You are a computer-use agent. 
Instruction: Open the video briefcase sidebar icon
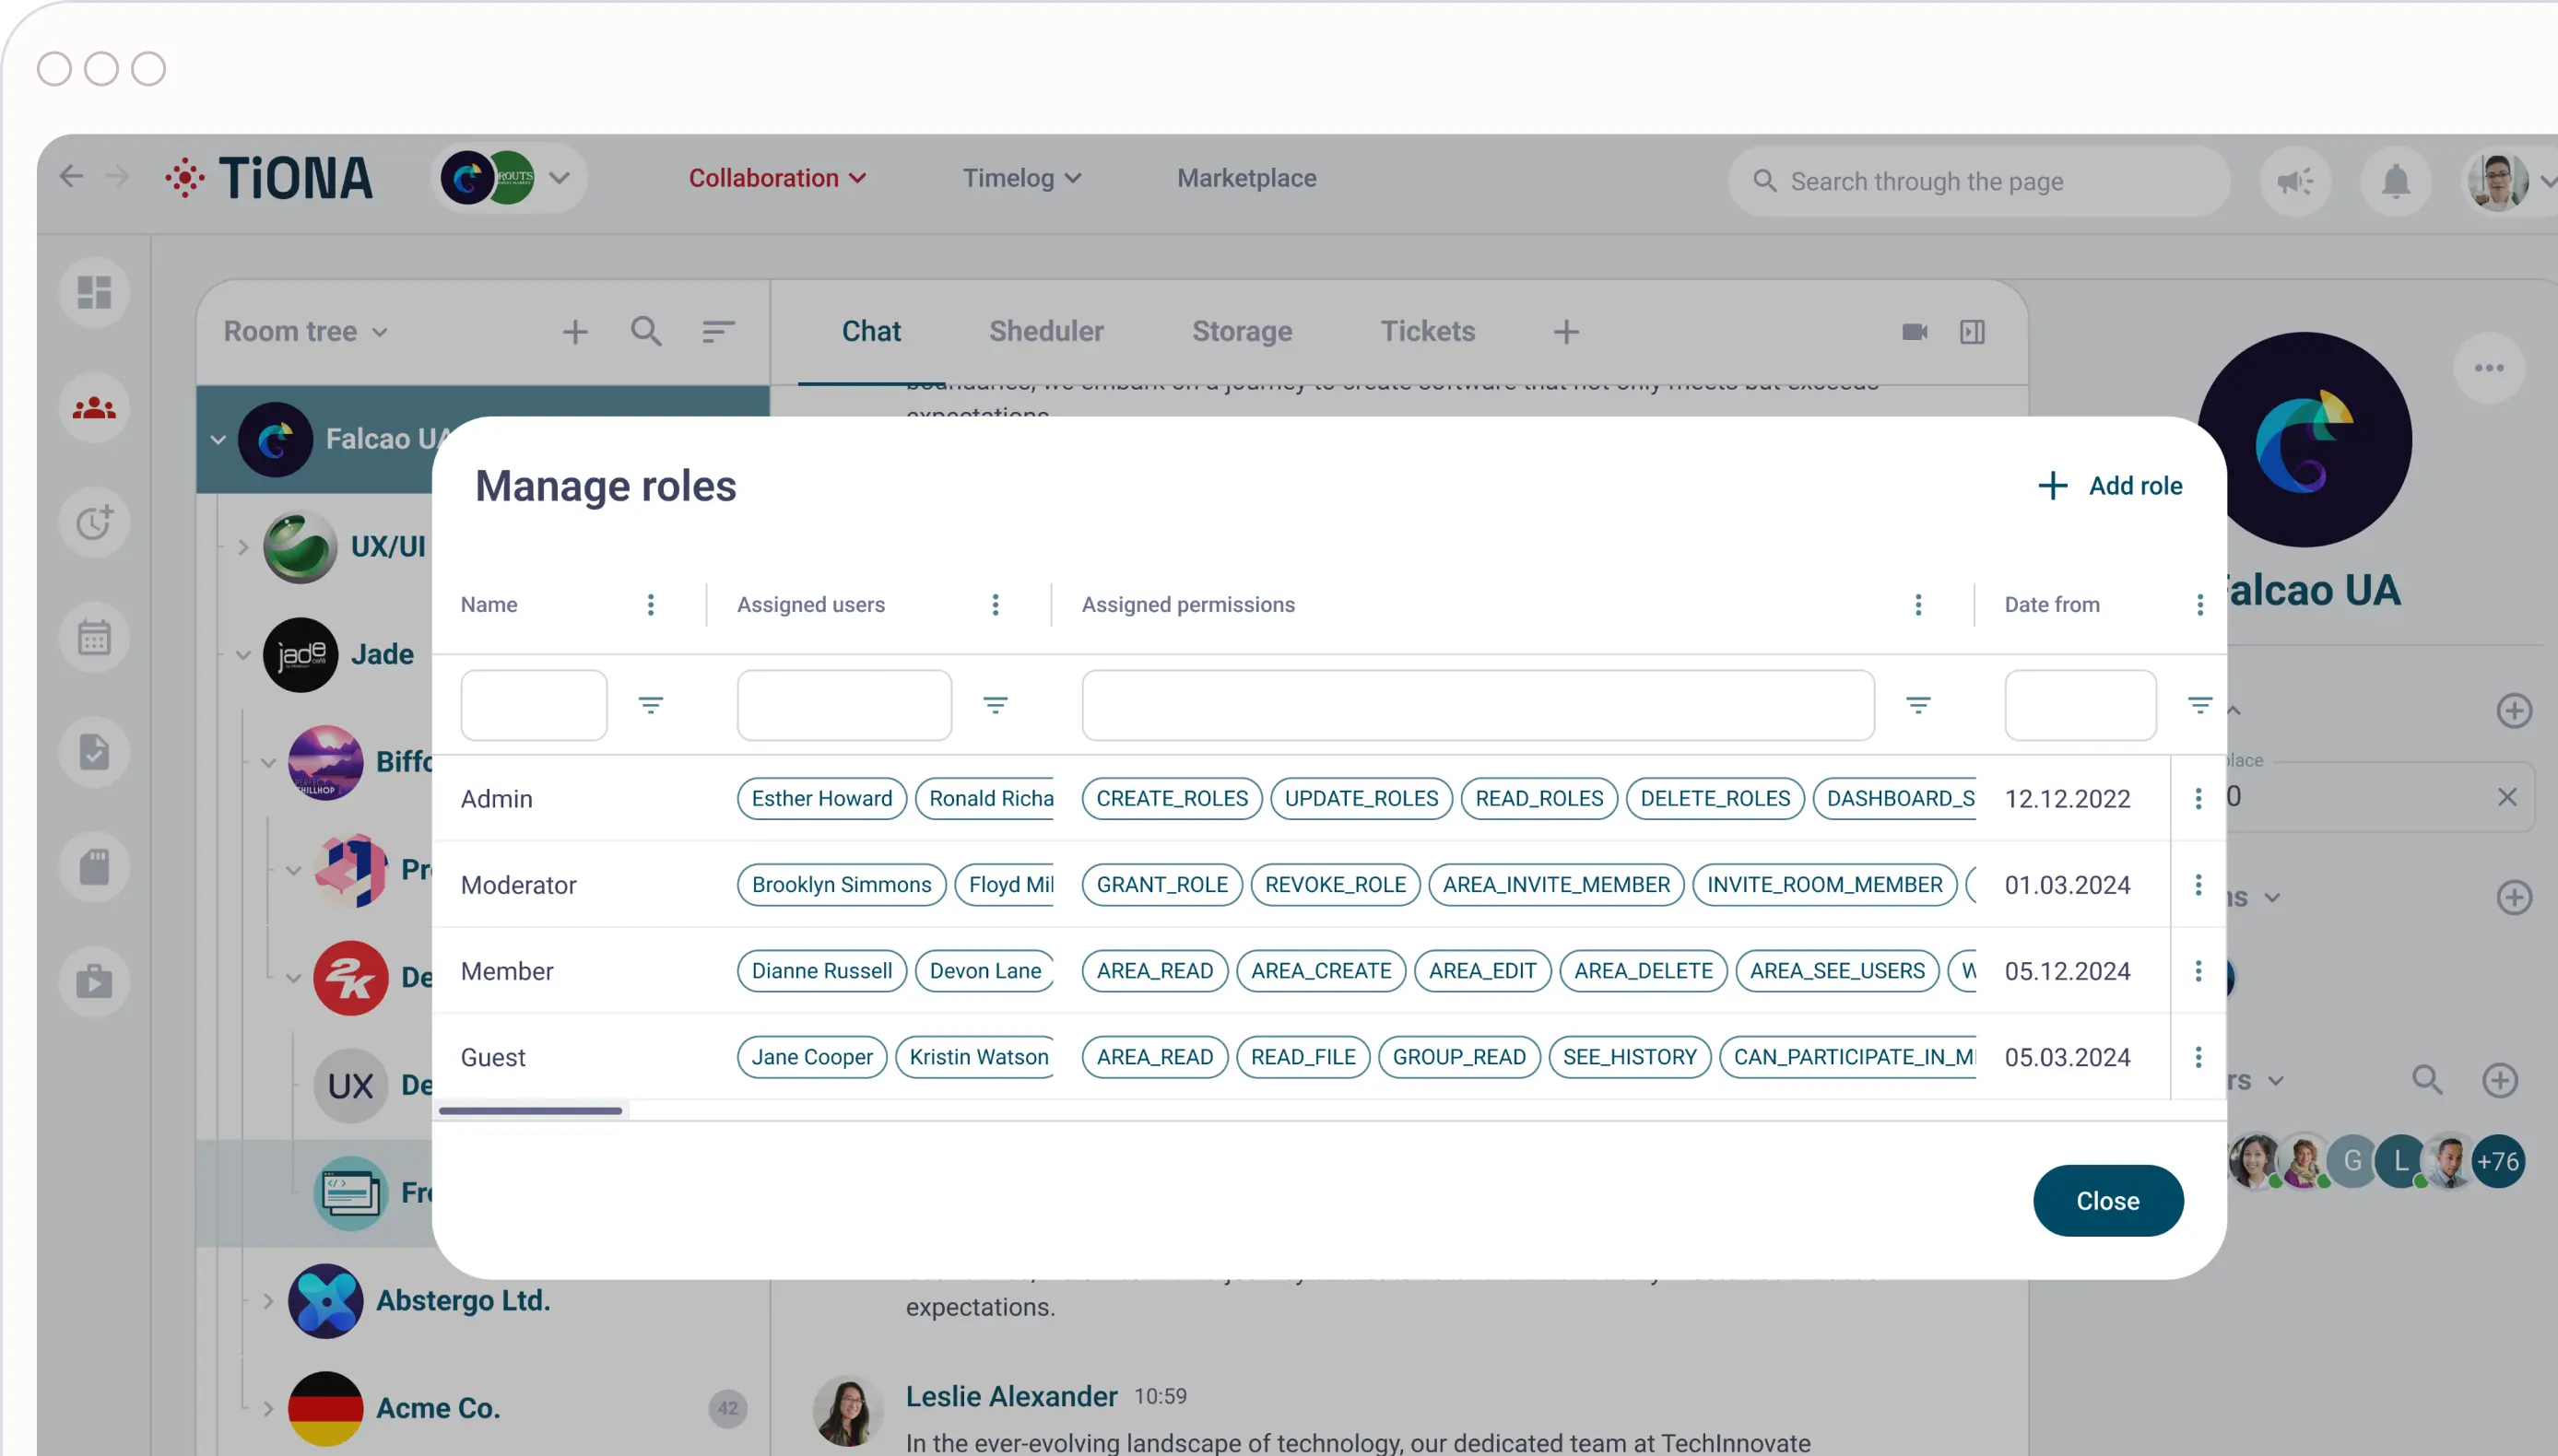pos(94,982)
